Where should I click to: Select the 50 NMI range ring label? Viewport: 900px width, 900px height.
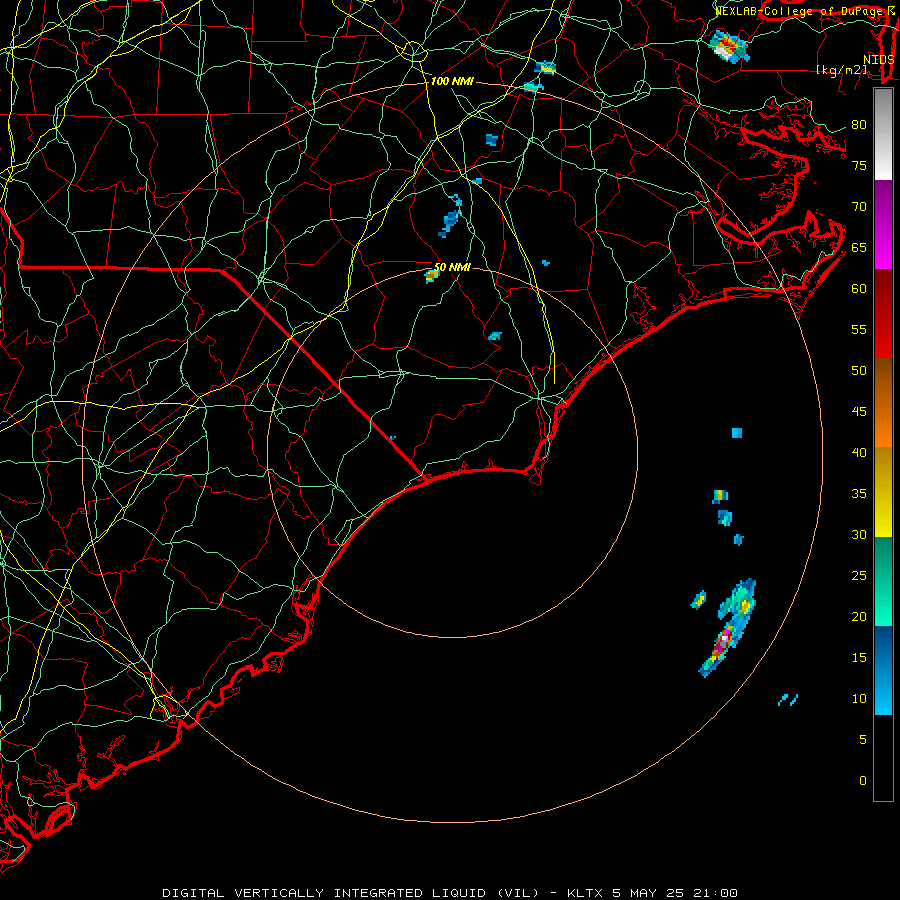tap(452, 267)
